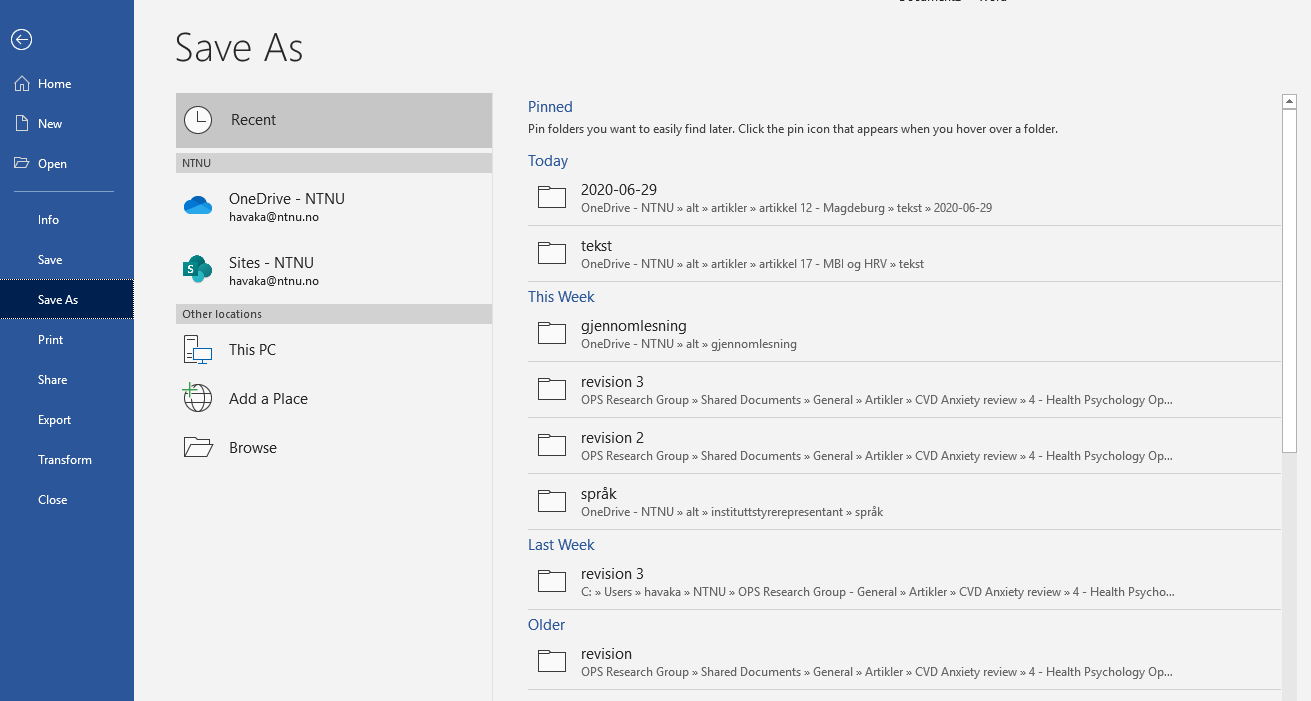Viewport: 1311px width, 701px height.
Task: Click the folder icon beside 2020-06-29
Action: (552, 197)
